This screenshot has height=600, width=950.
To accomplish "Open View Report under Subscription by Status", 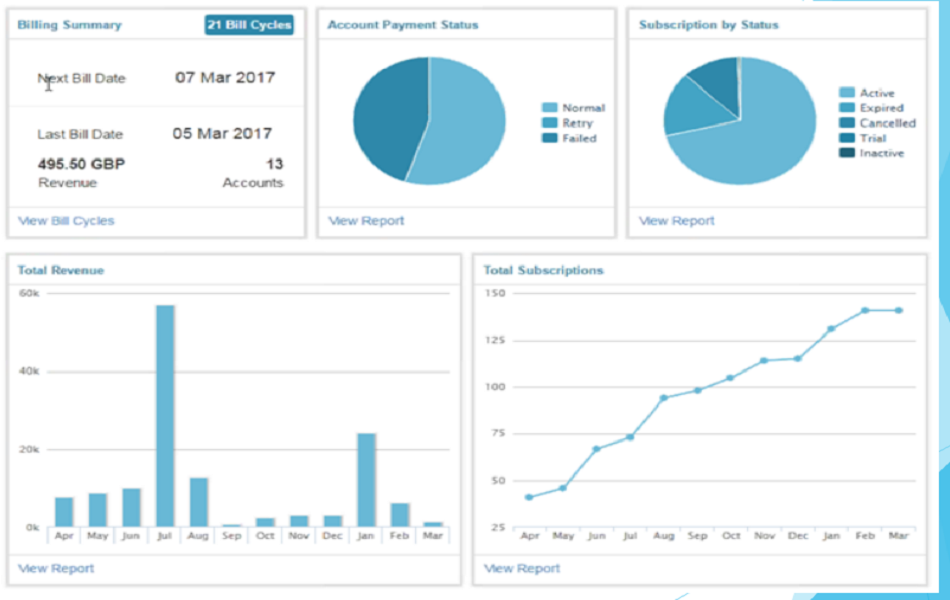I will pyautogui.click(x=677, y=221).
